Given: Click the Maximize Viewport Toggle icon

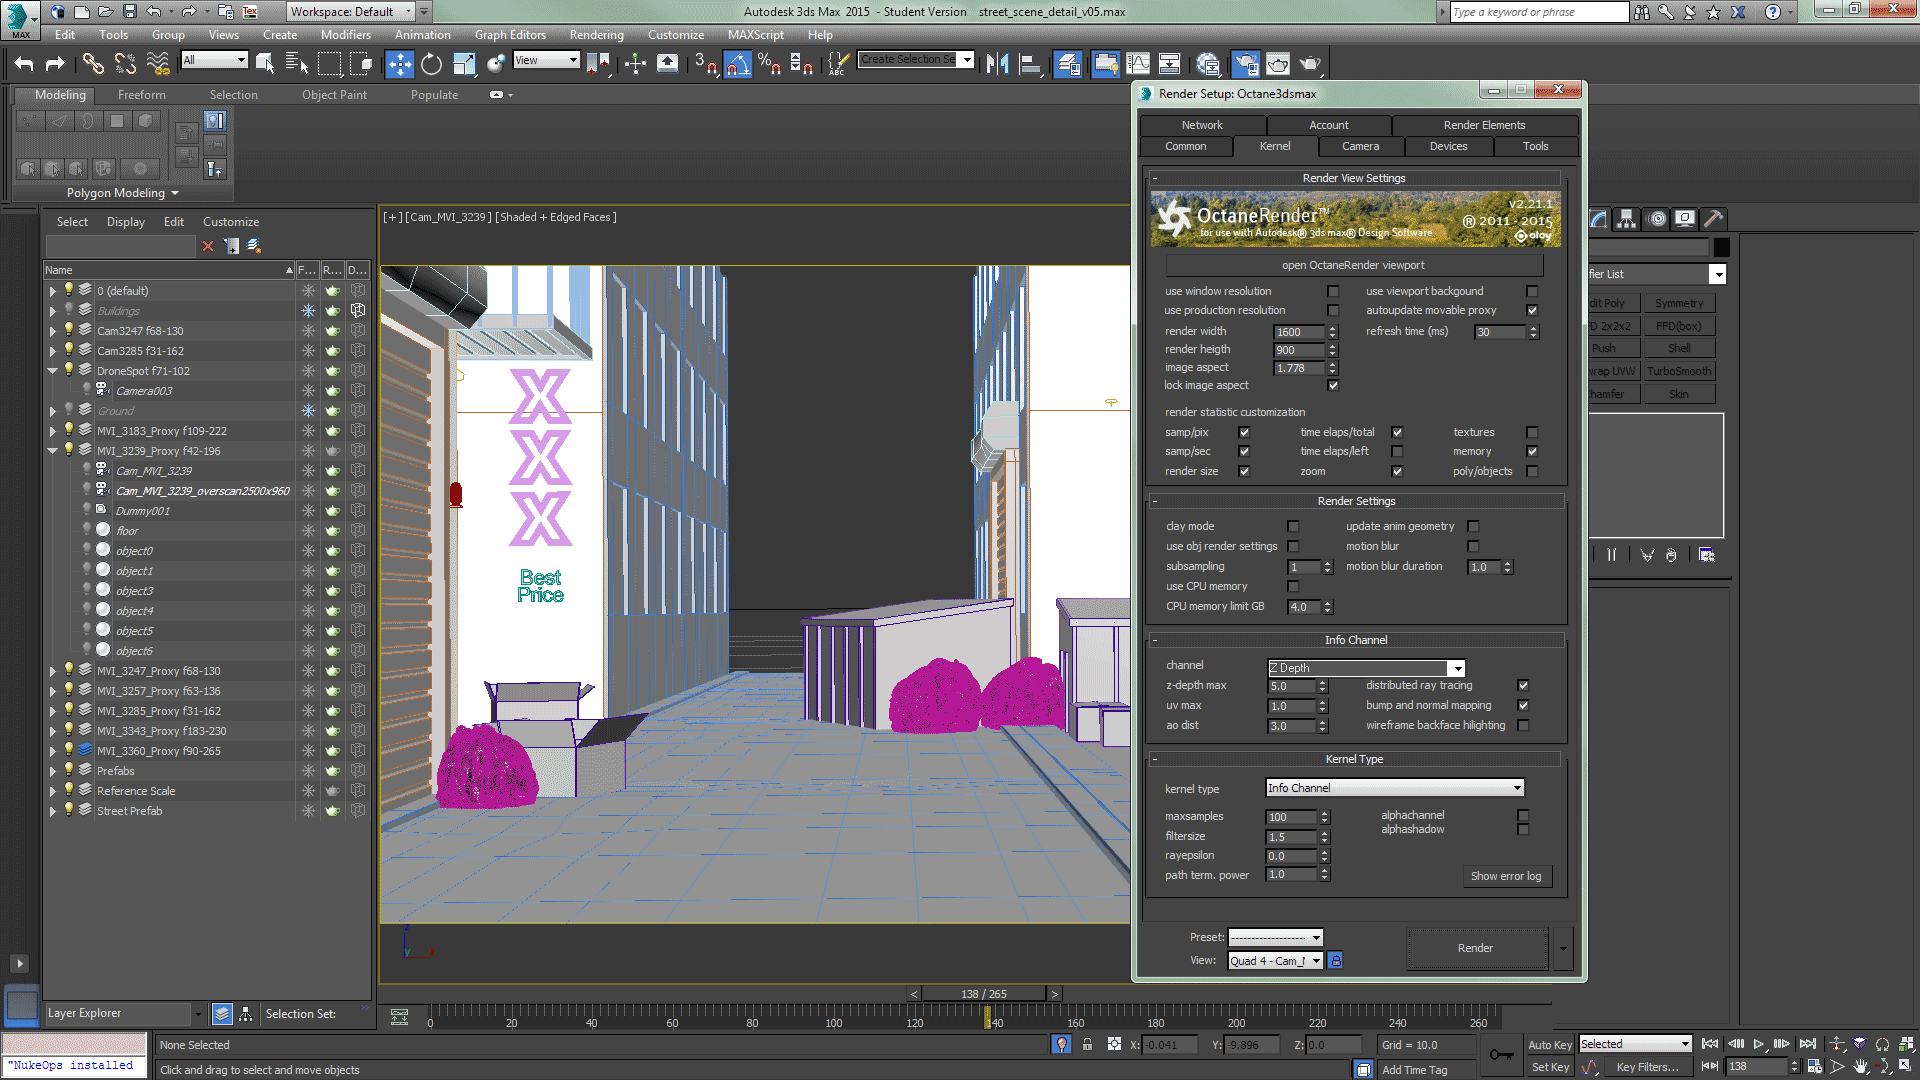Looking at the screenshot, I should pos(1906,1067).
